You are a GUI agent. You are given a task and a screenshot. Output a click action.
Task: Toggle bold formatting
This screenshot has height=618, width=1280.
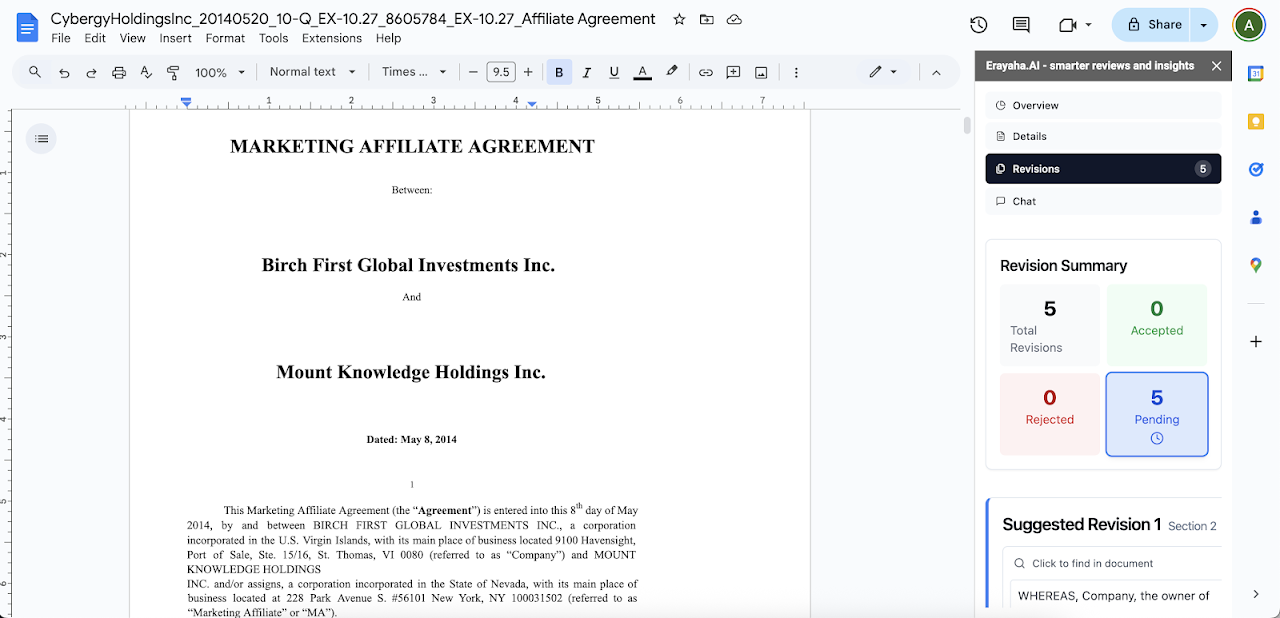pyautogui.click(x=559, y=72)
